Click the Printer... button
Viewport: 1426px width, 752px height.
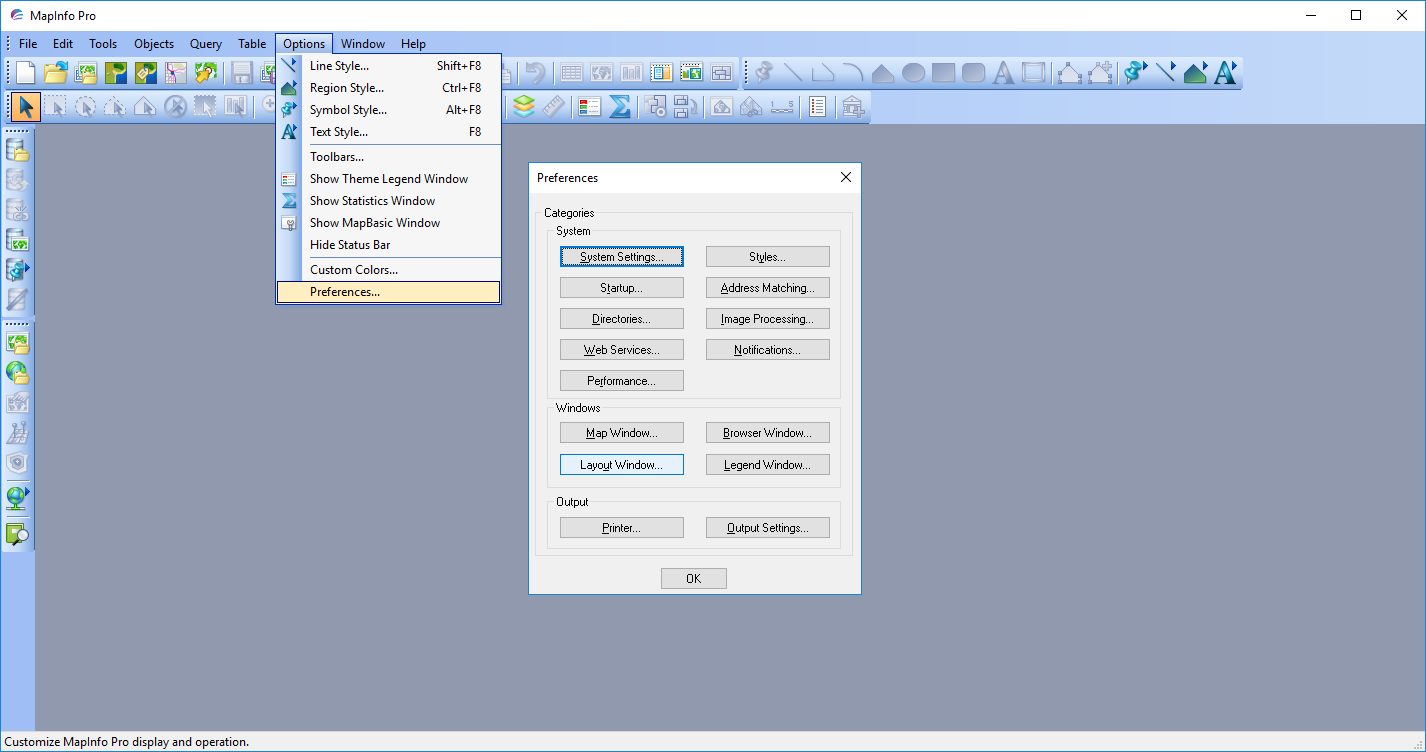pyautogui.click(x=622, y=528)
